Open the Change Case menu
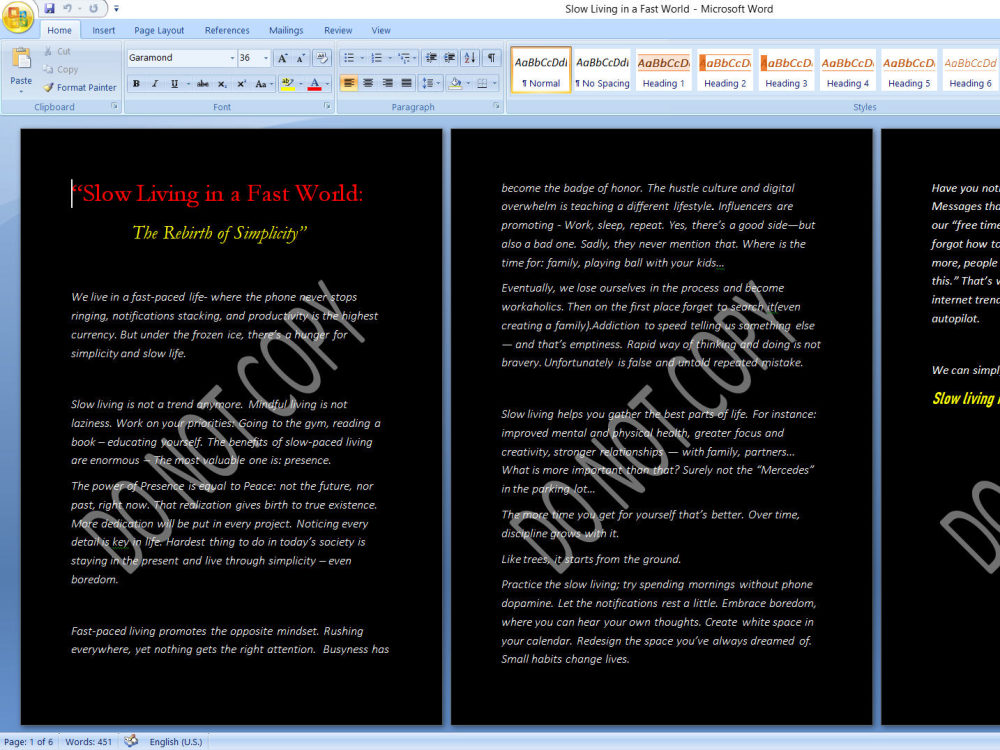Screen dimensions: 1000x750 (263, 84)
